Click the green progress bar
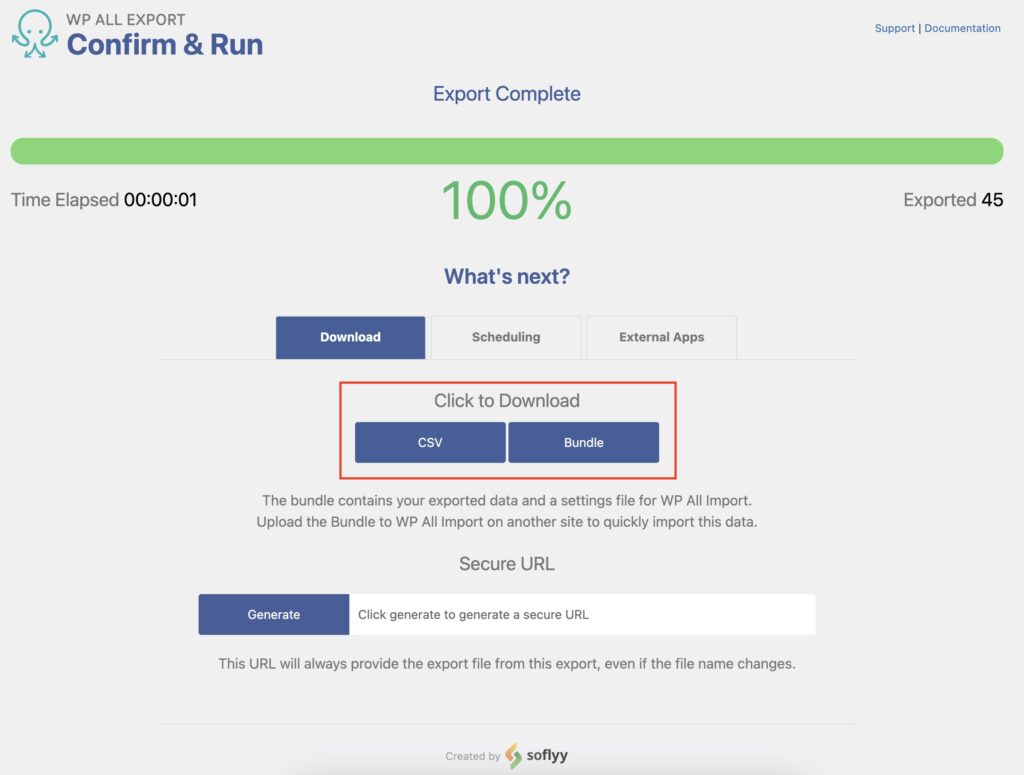Image resolution: width=1024 pixels, height=775 pixels. click(x=507, y=150)
